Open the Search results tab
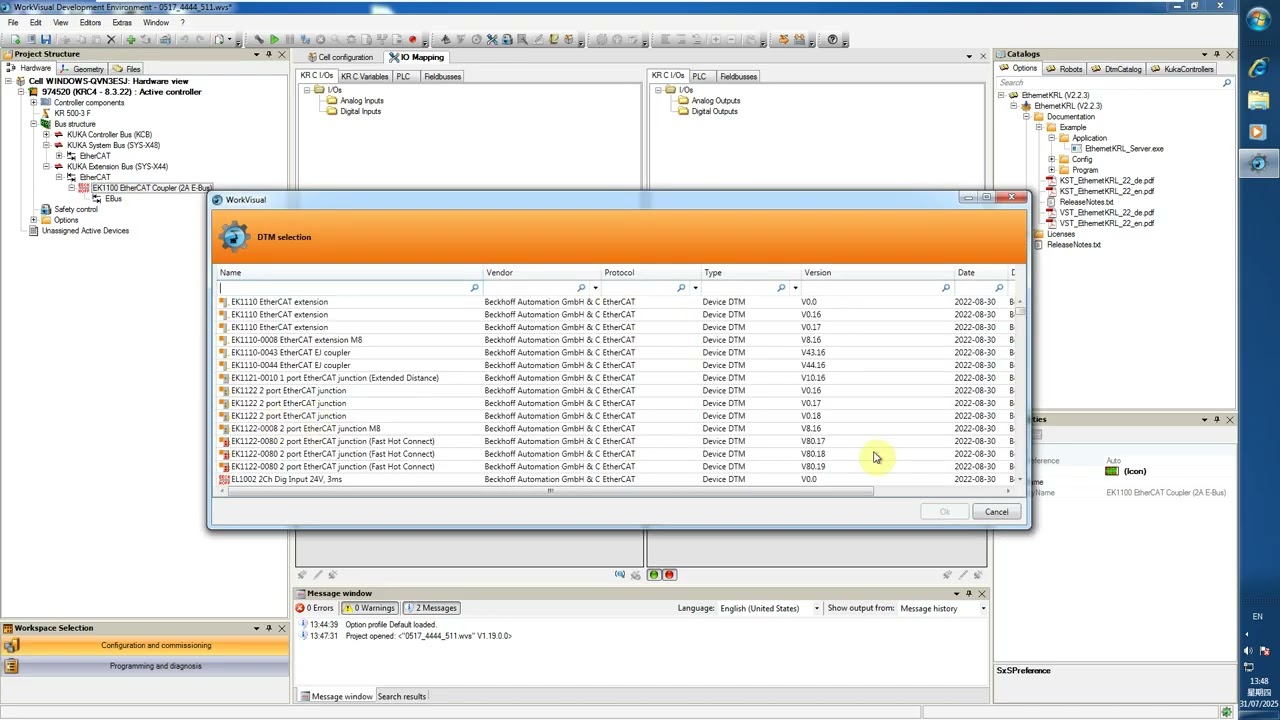This screenshot has height=720, width=1280. pos(401,696)
